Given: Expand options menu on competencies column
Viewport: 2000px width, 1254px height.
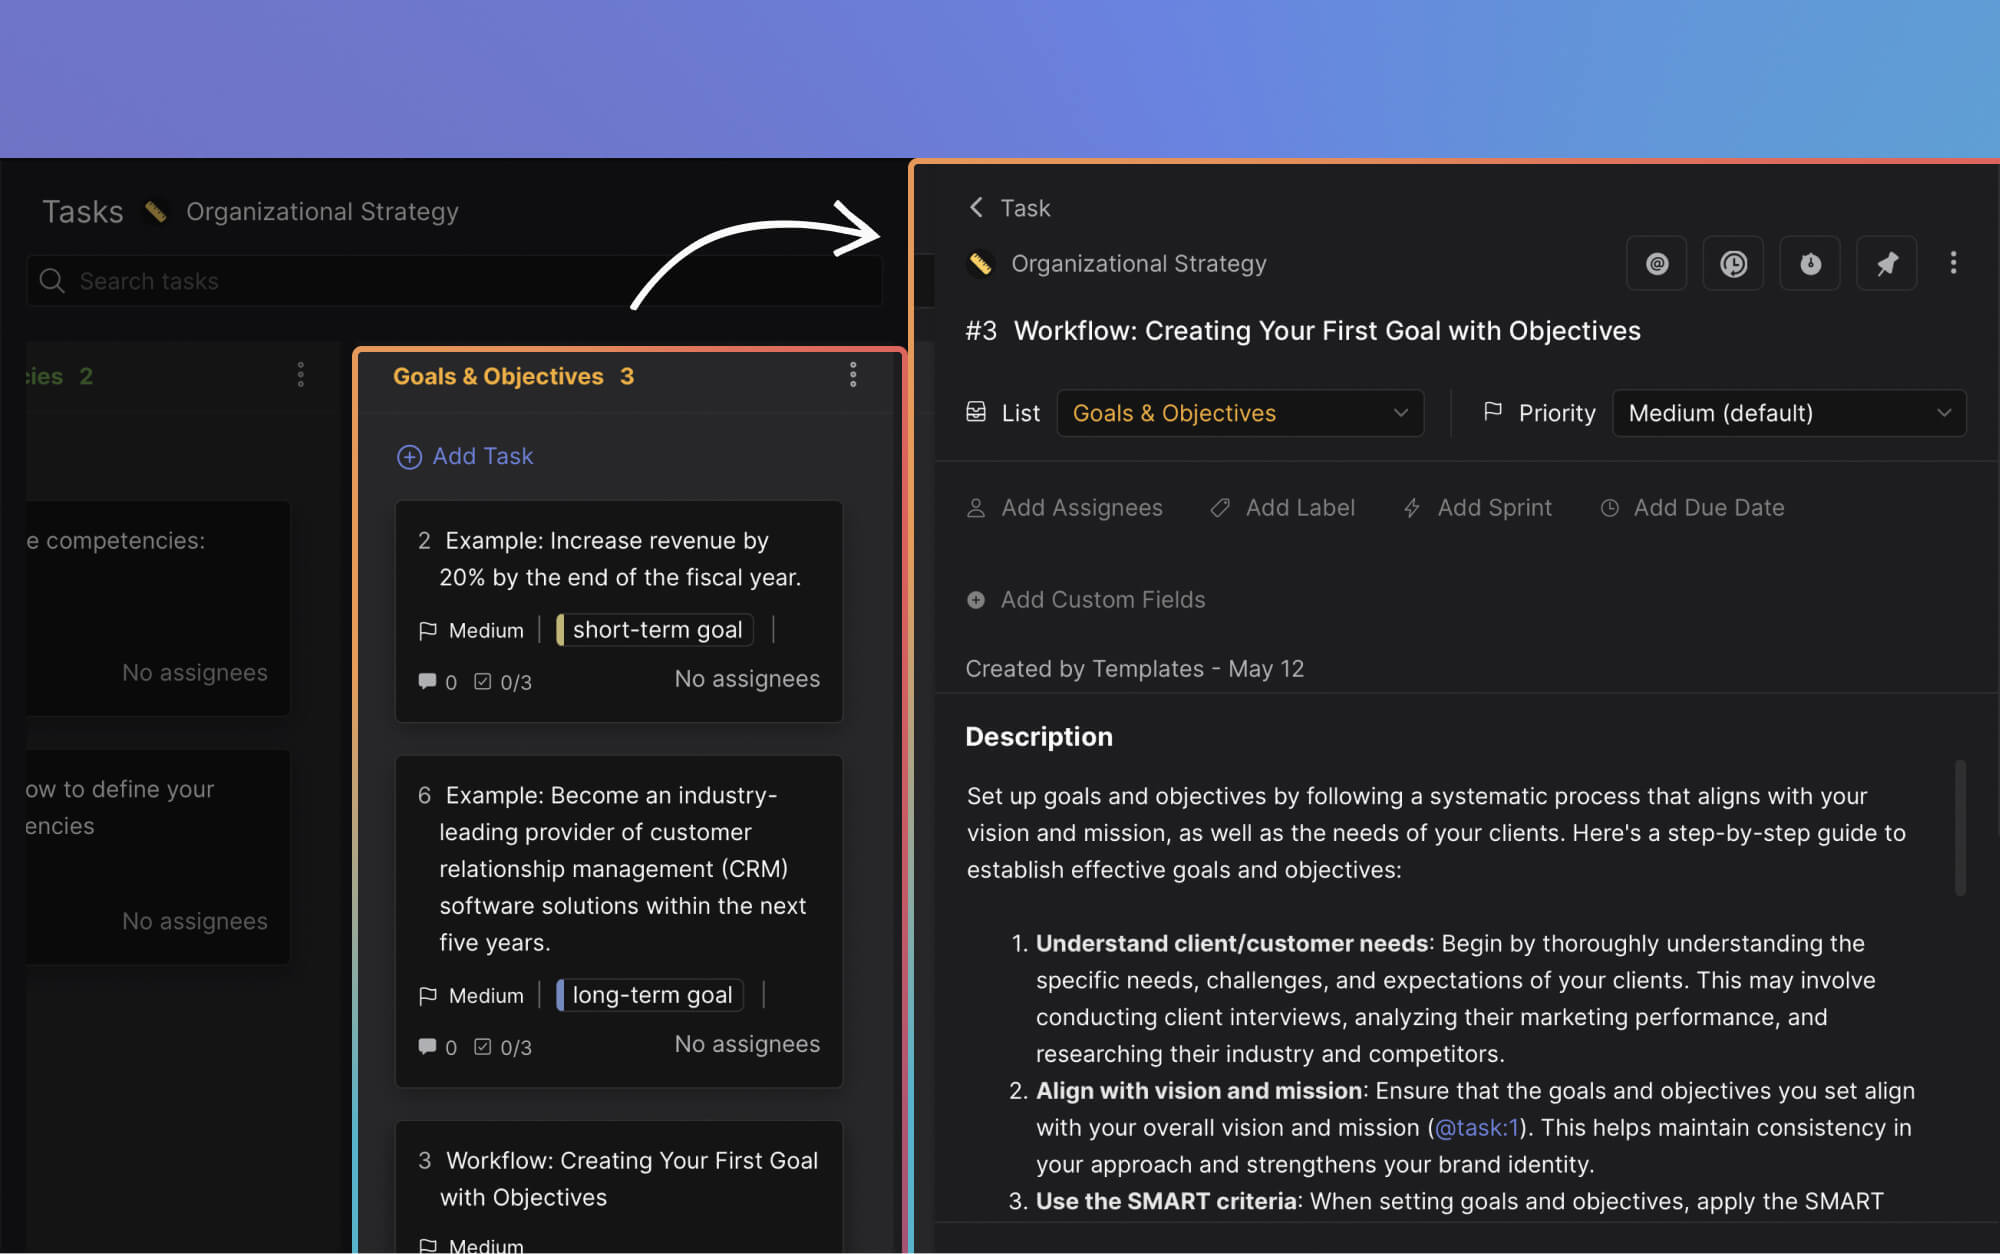Looking at the screenshot, I should point(300,374).
